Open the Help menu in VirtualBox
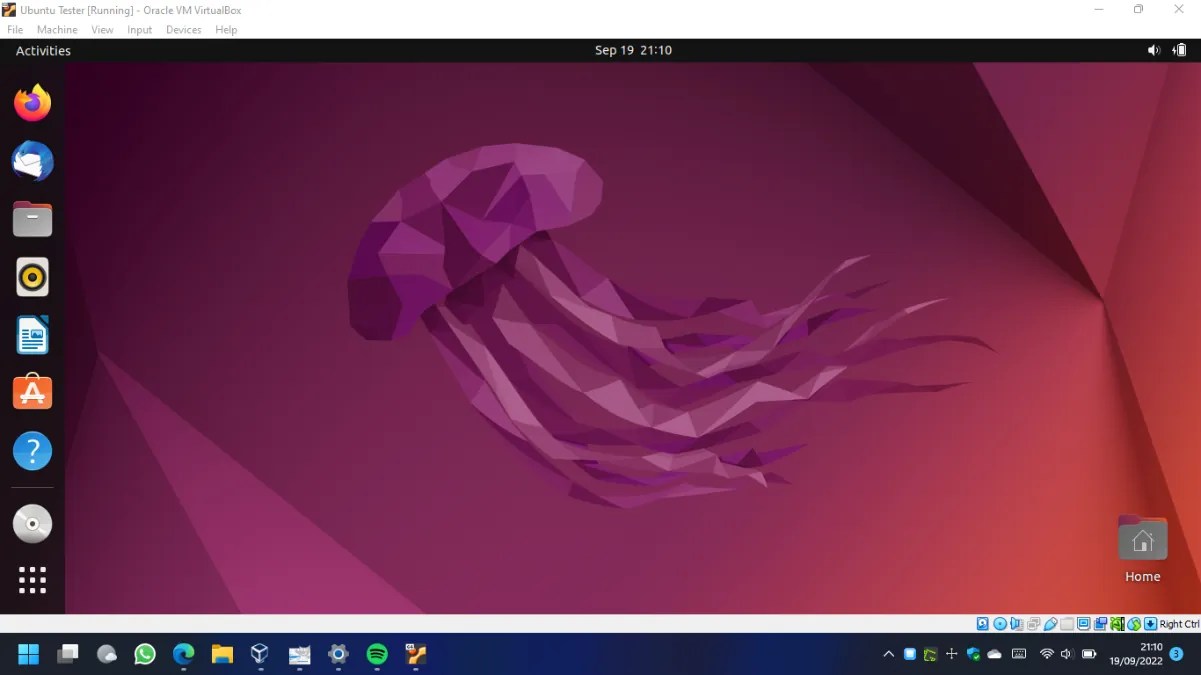The height and width of the screenshot is (675, 1201). pyautogui.click(x=226, y=30)
